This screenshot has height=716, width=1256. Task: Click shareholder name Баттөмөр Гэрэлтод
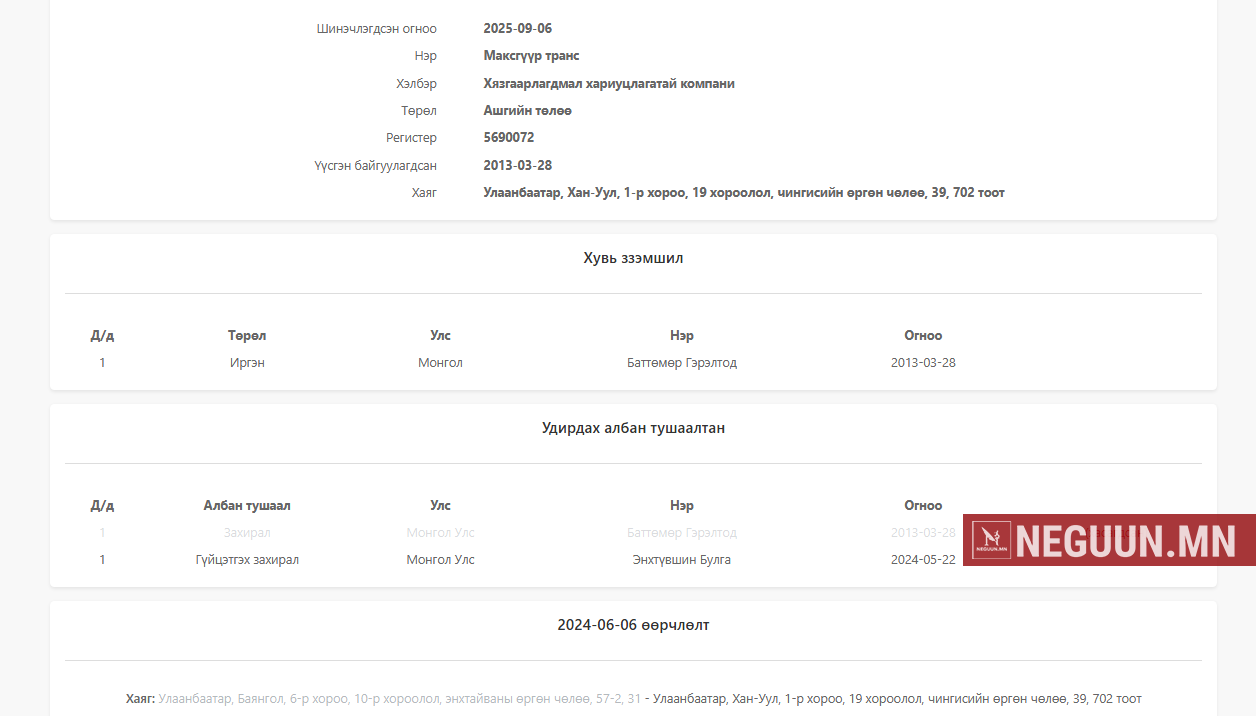tap(681, 363)
